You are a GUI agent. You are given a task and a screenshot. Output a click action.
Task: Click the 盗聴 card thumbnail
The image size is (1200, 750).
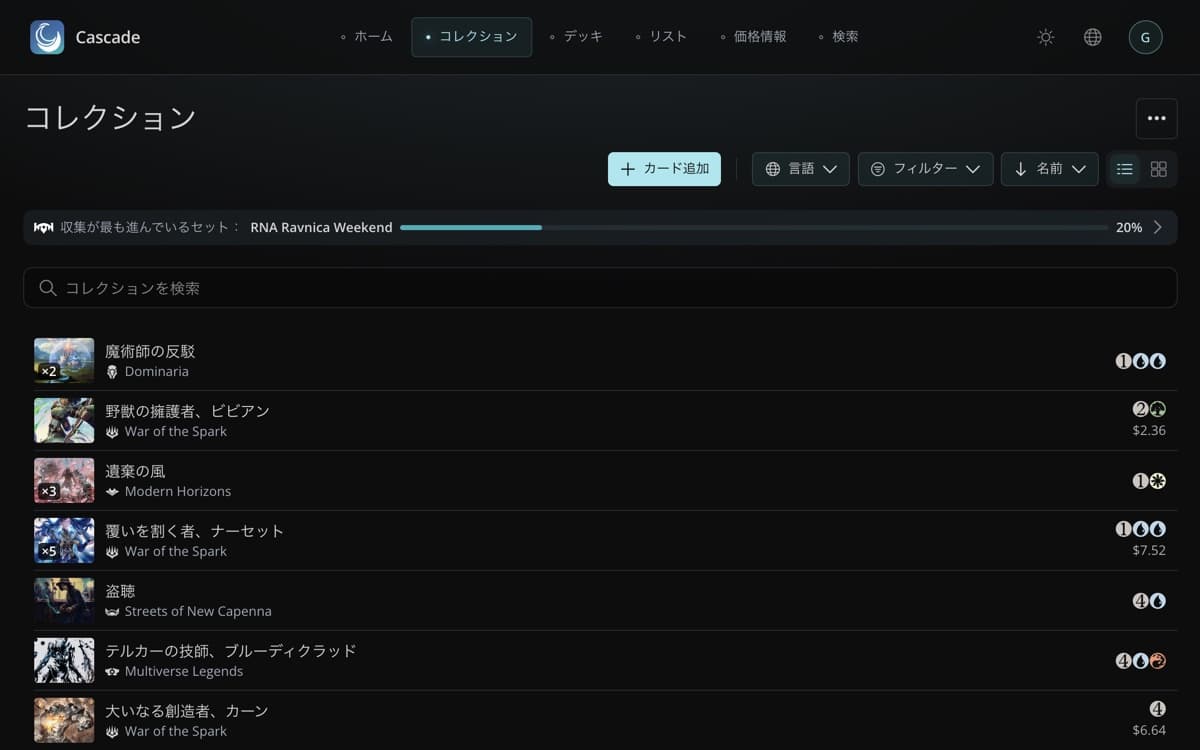[64, 601]
